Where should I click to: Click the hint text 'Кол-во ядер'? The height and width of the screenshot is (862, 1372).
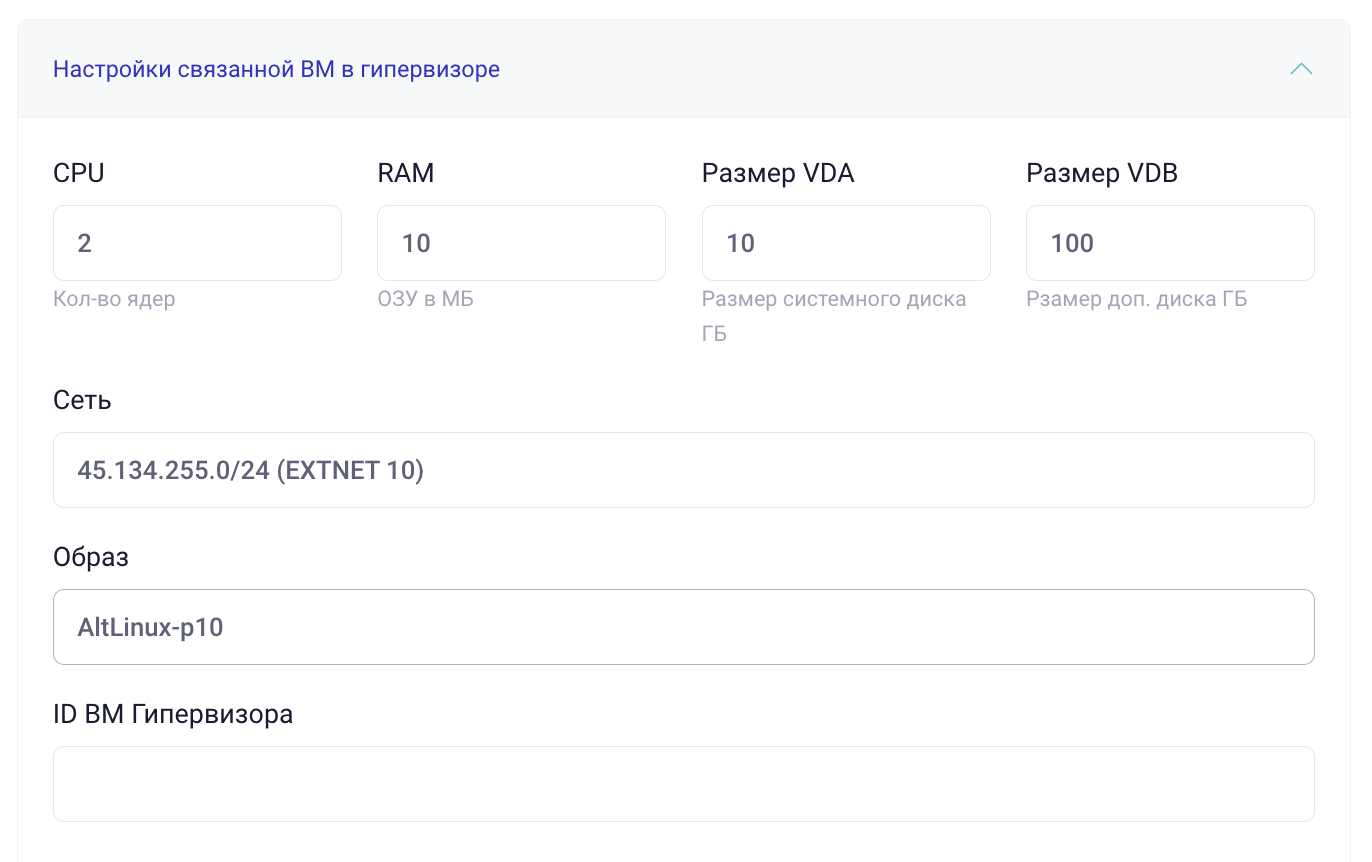[x=116, y=298]
